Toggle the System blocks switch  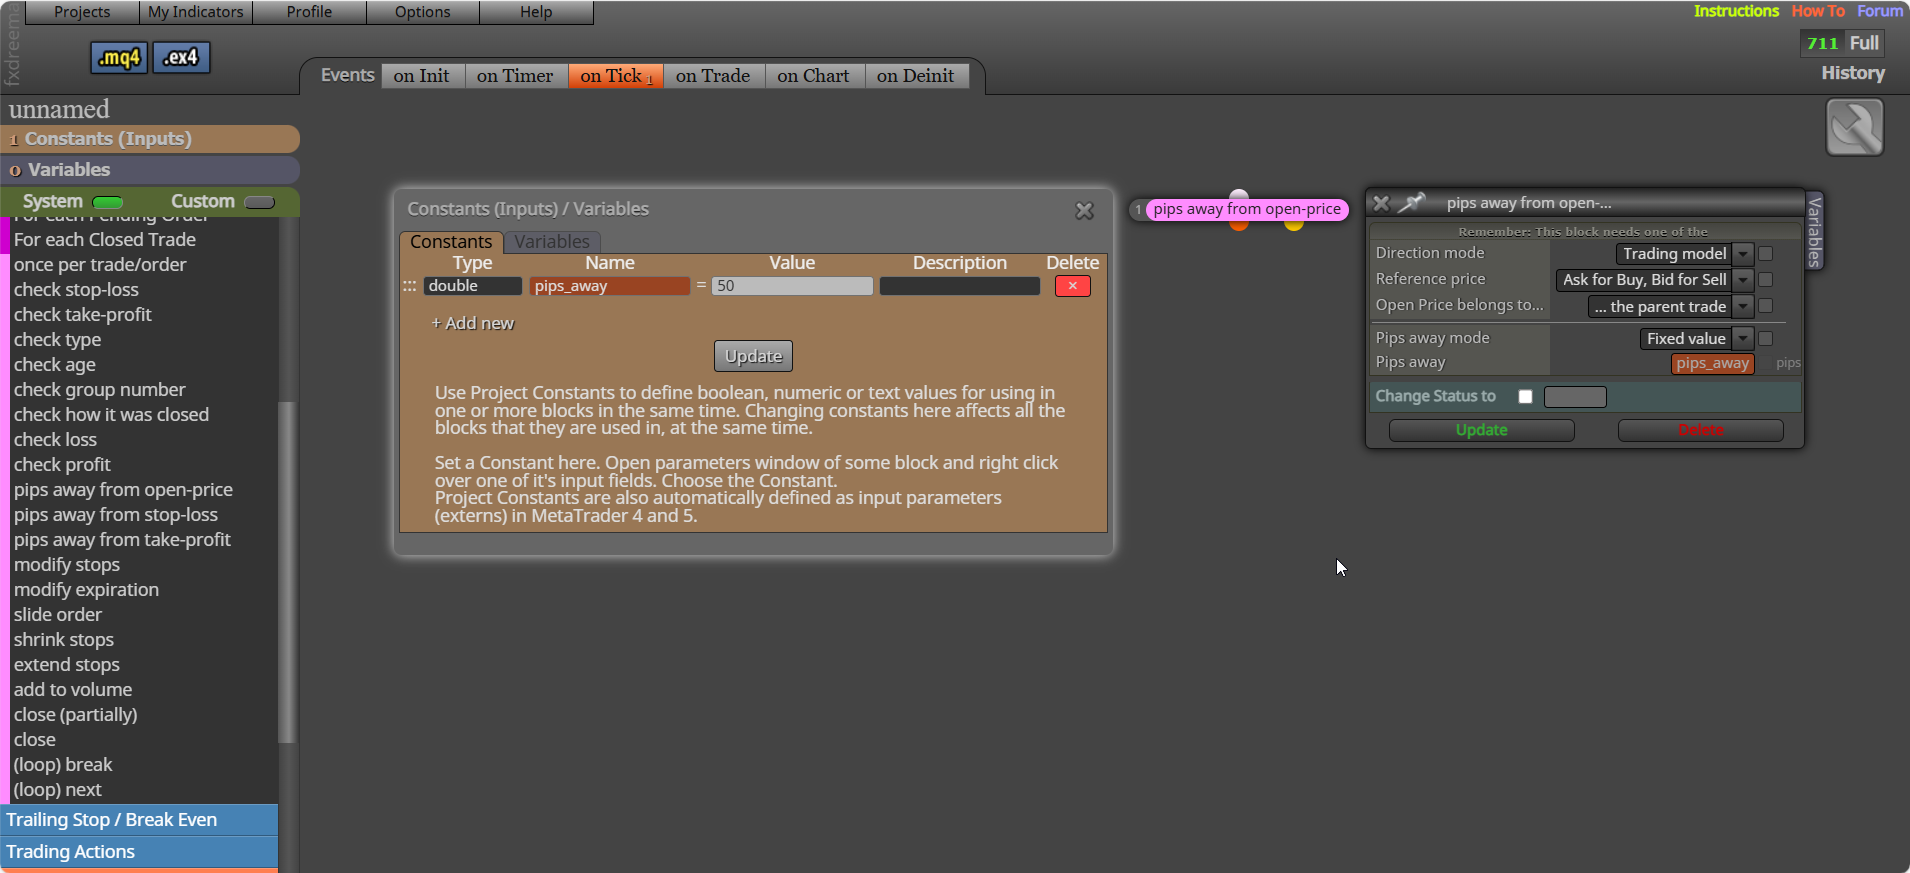(x=107, y=202)
